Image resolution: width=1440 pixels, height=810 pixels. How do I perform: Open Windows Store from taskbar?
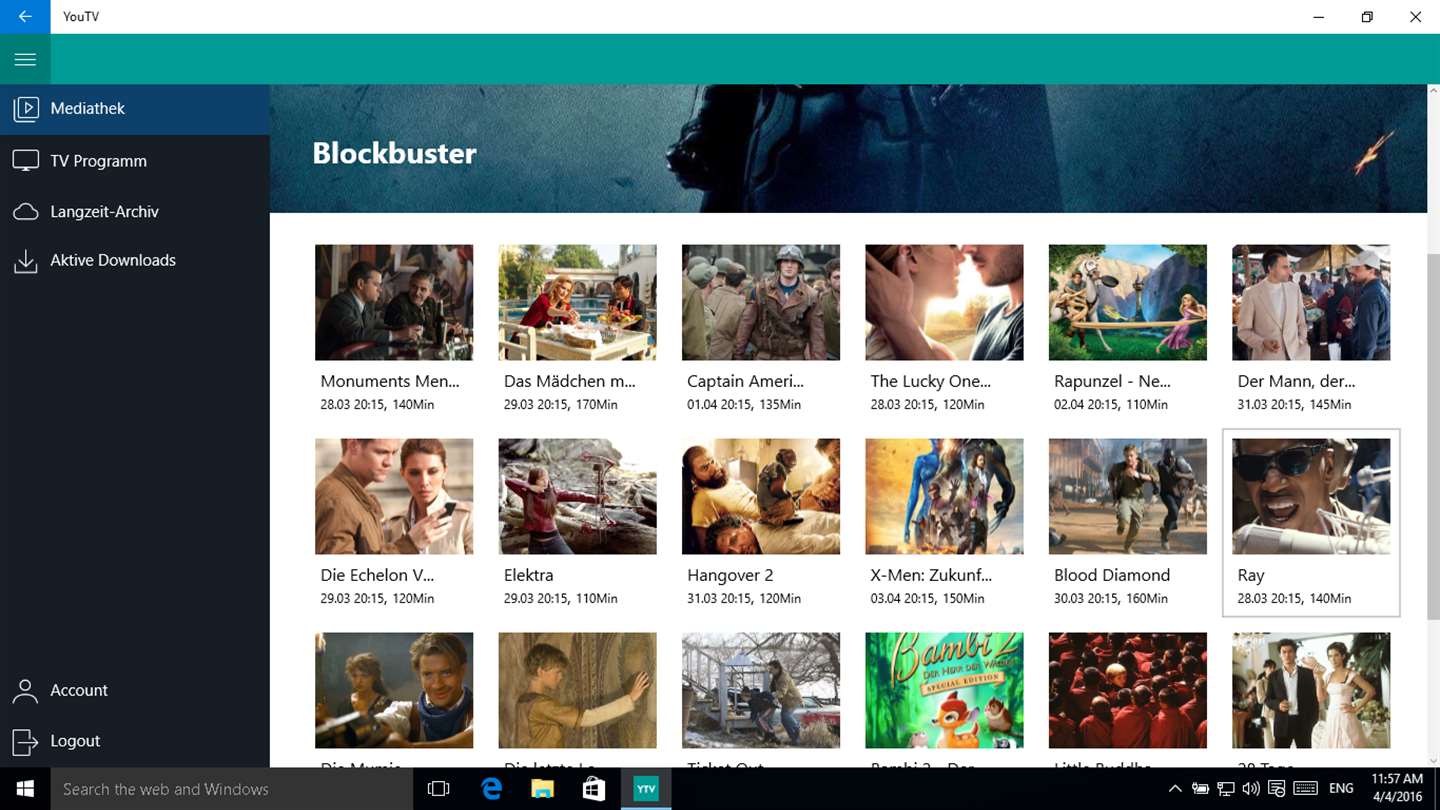click(594, 789)
